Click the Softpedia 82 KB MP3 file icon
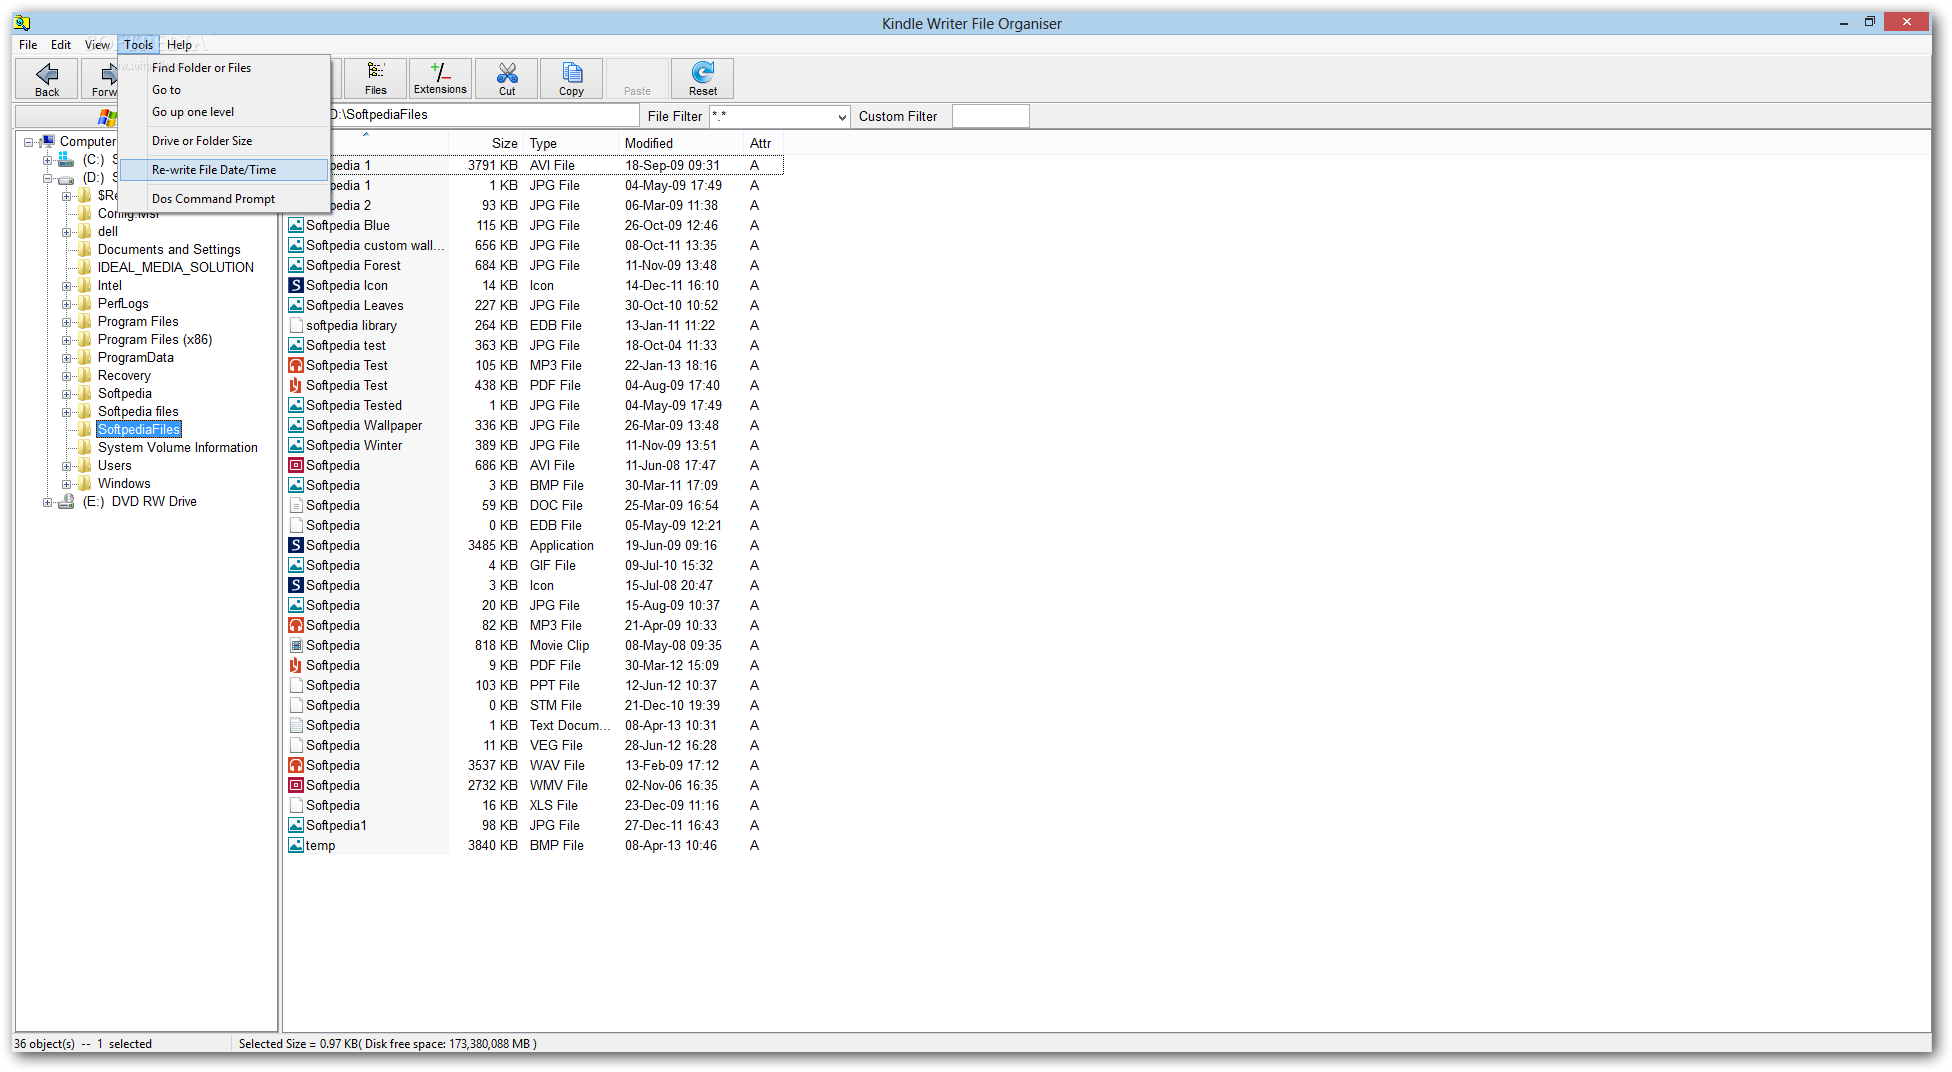This screenshot has width=1952, height=1072. [x=296, y=626]
